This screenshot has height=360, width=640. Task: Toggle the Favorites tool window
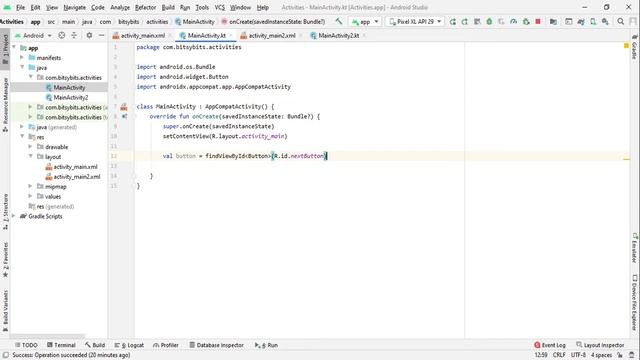pos(5,260)
